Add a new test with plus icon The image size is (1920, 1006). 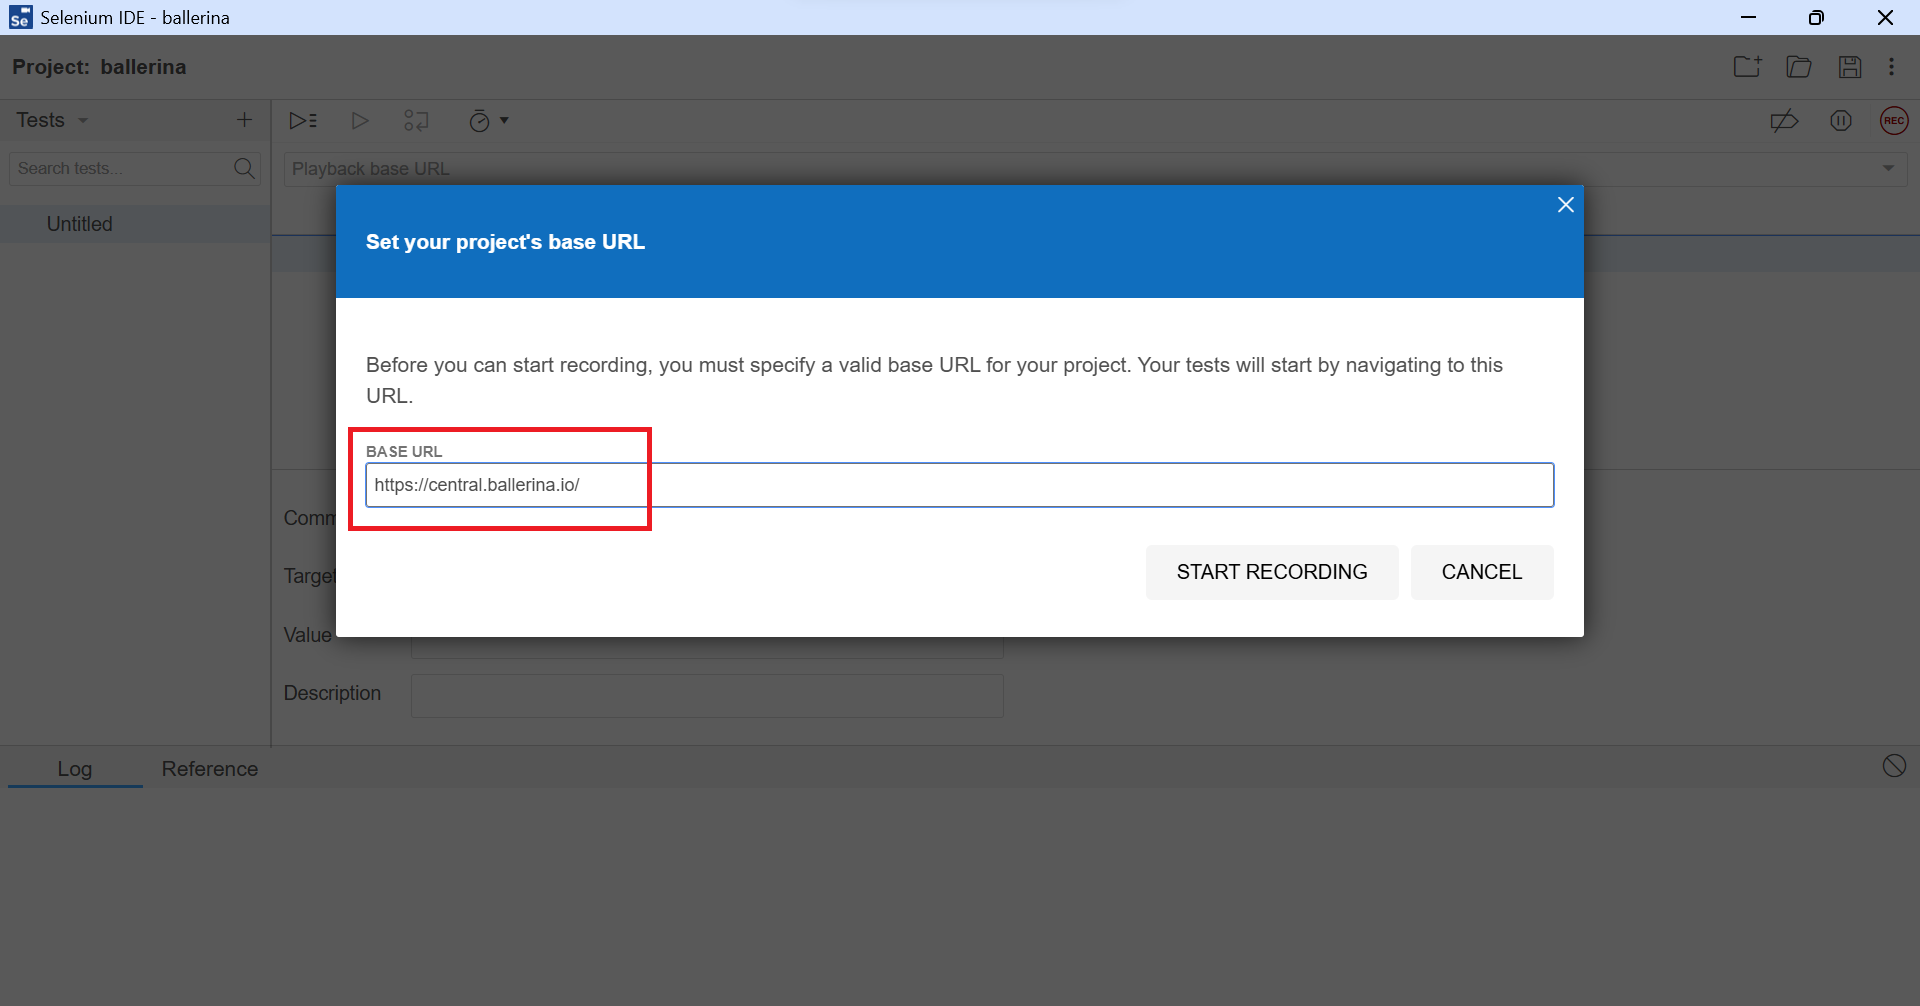point(244,120)
